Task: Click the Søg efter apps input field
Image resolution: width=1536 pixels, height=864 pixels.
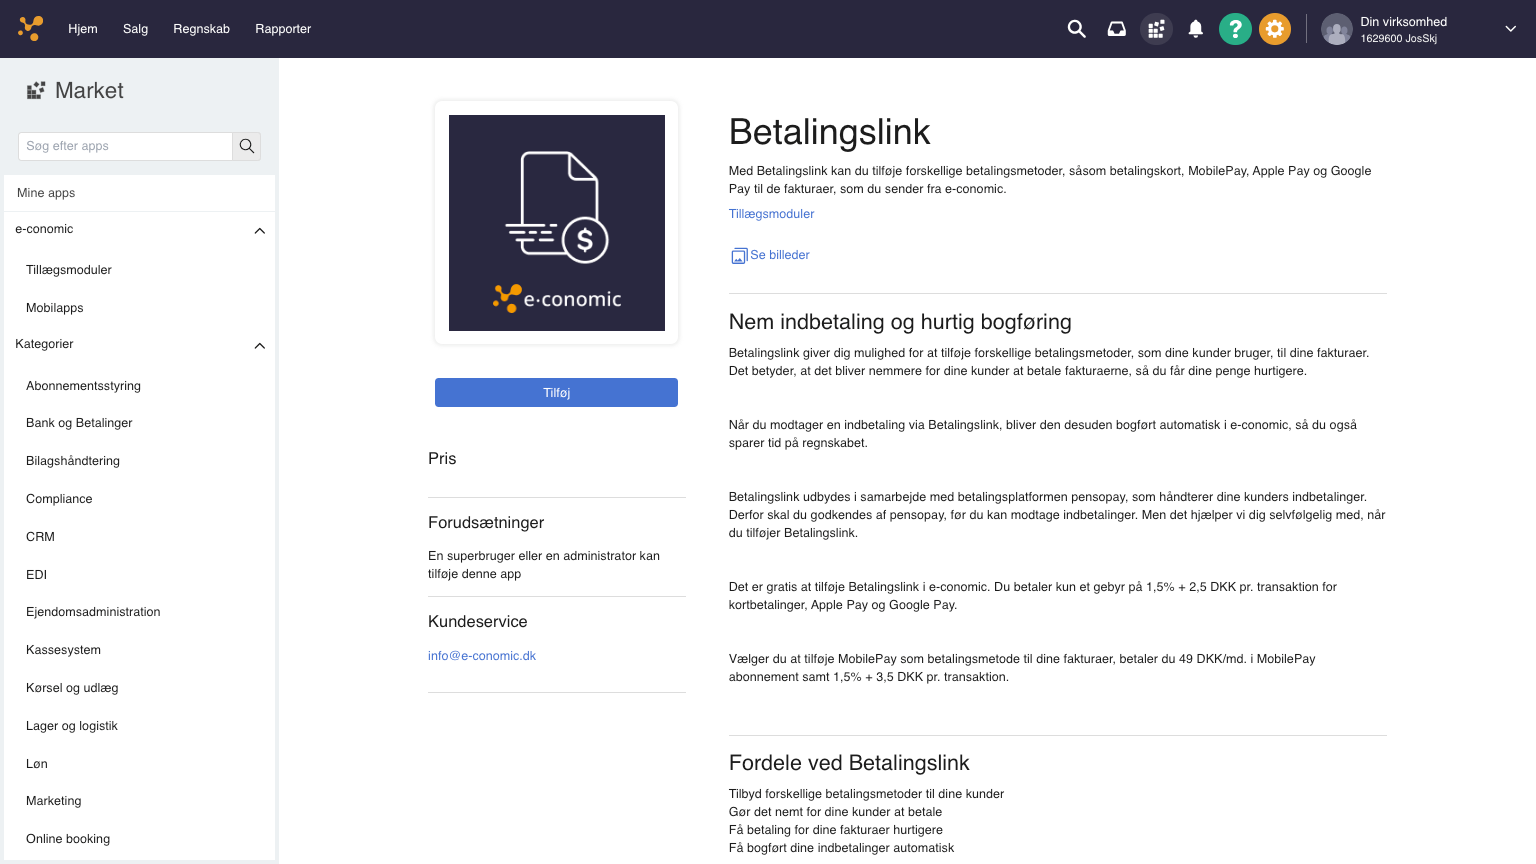Action: point(125,146)
